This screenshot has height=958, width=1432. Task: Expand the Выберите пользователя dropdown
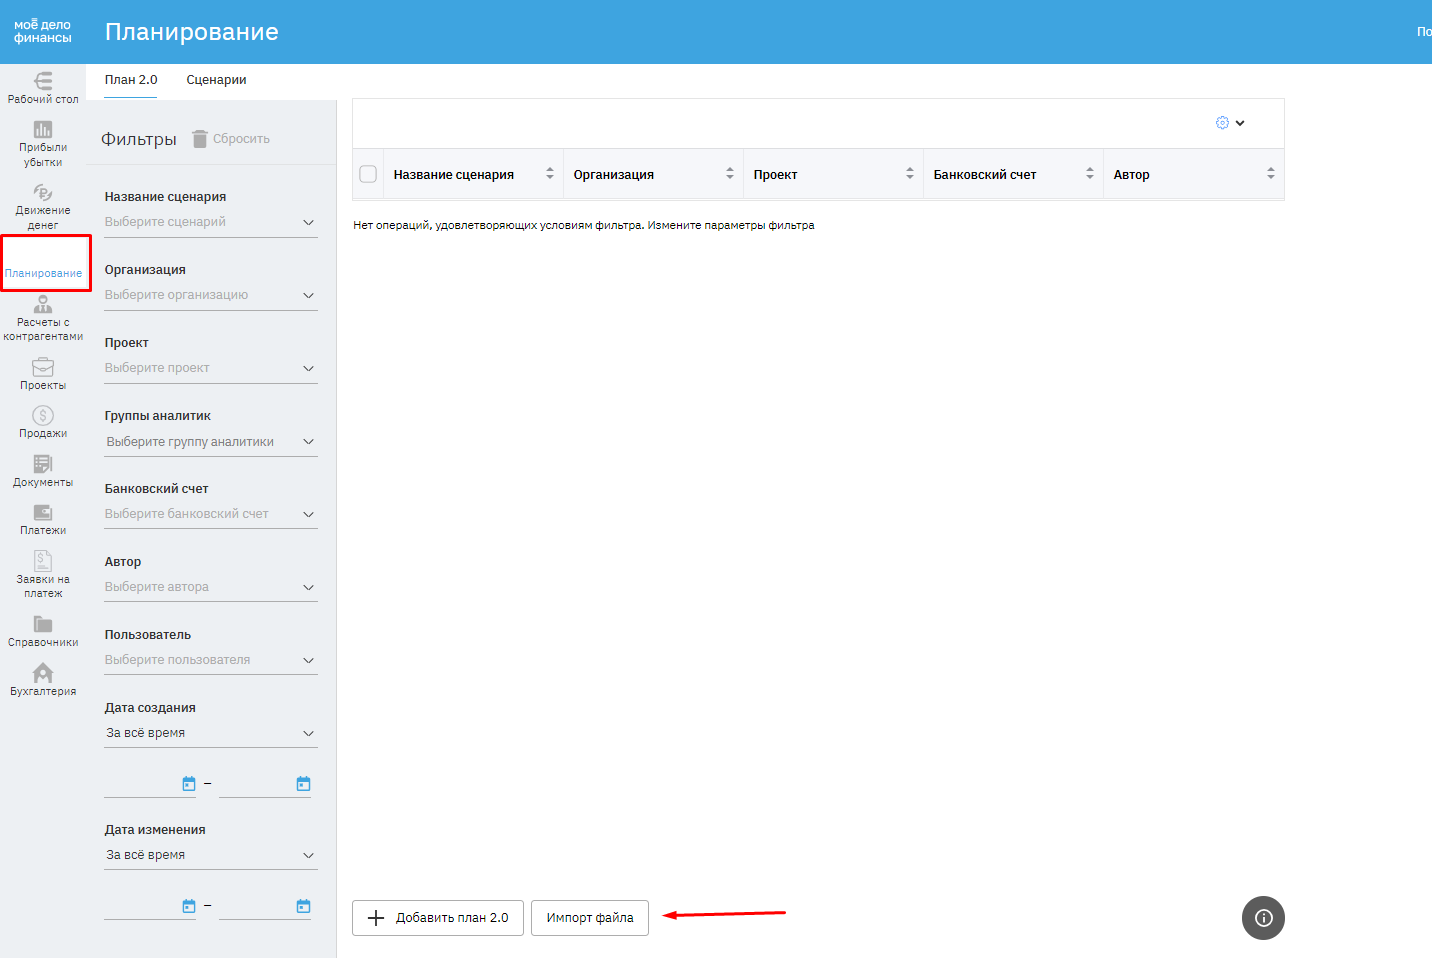coord(211,660)
